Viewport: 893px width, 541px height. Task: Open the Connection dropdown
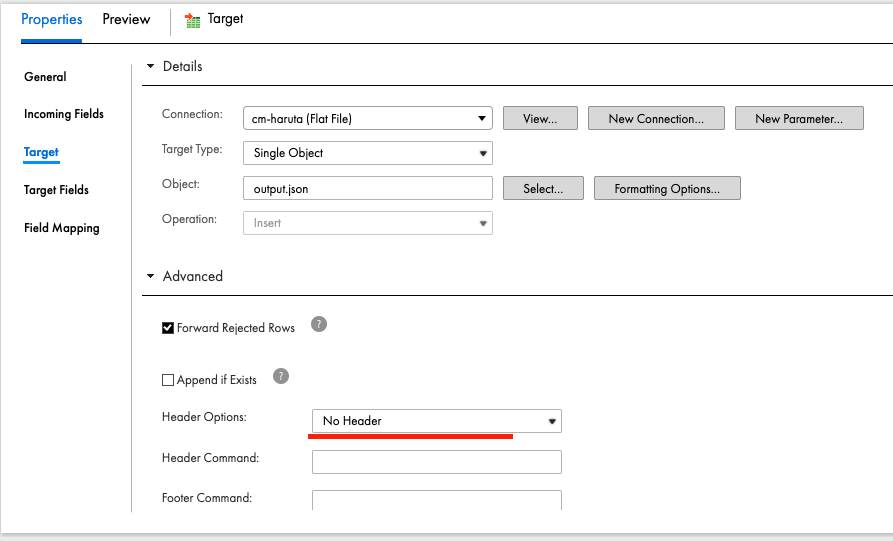tap(368, 118)
